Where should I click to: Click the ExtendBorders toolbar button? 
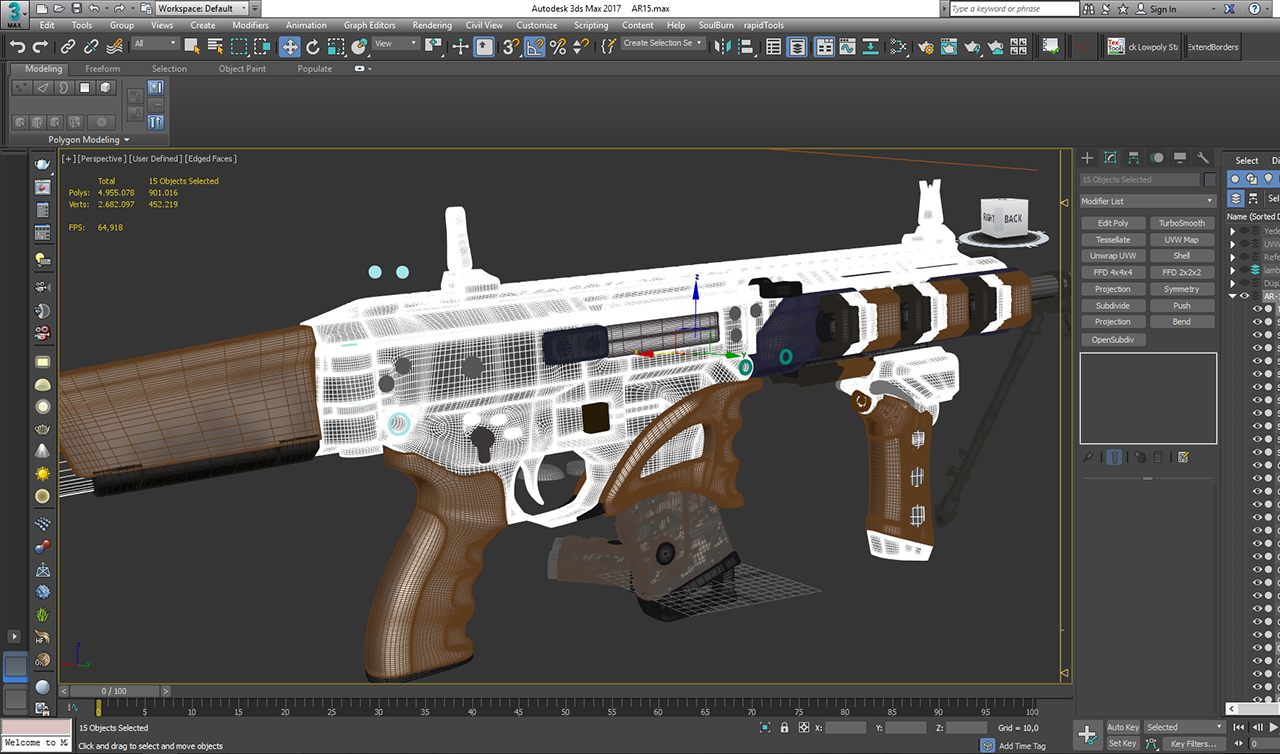point(1213,47)
